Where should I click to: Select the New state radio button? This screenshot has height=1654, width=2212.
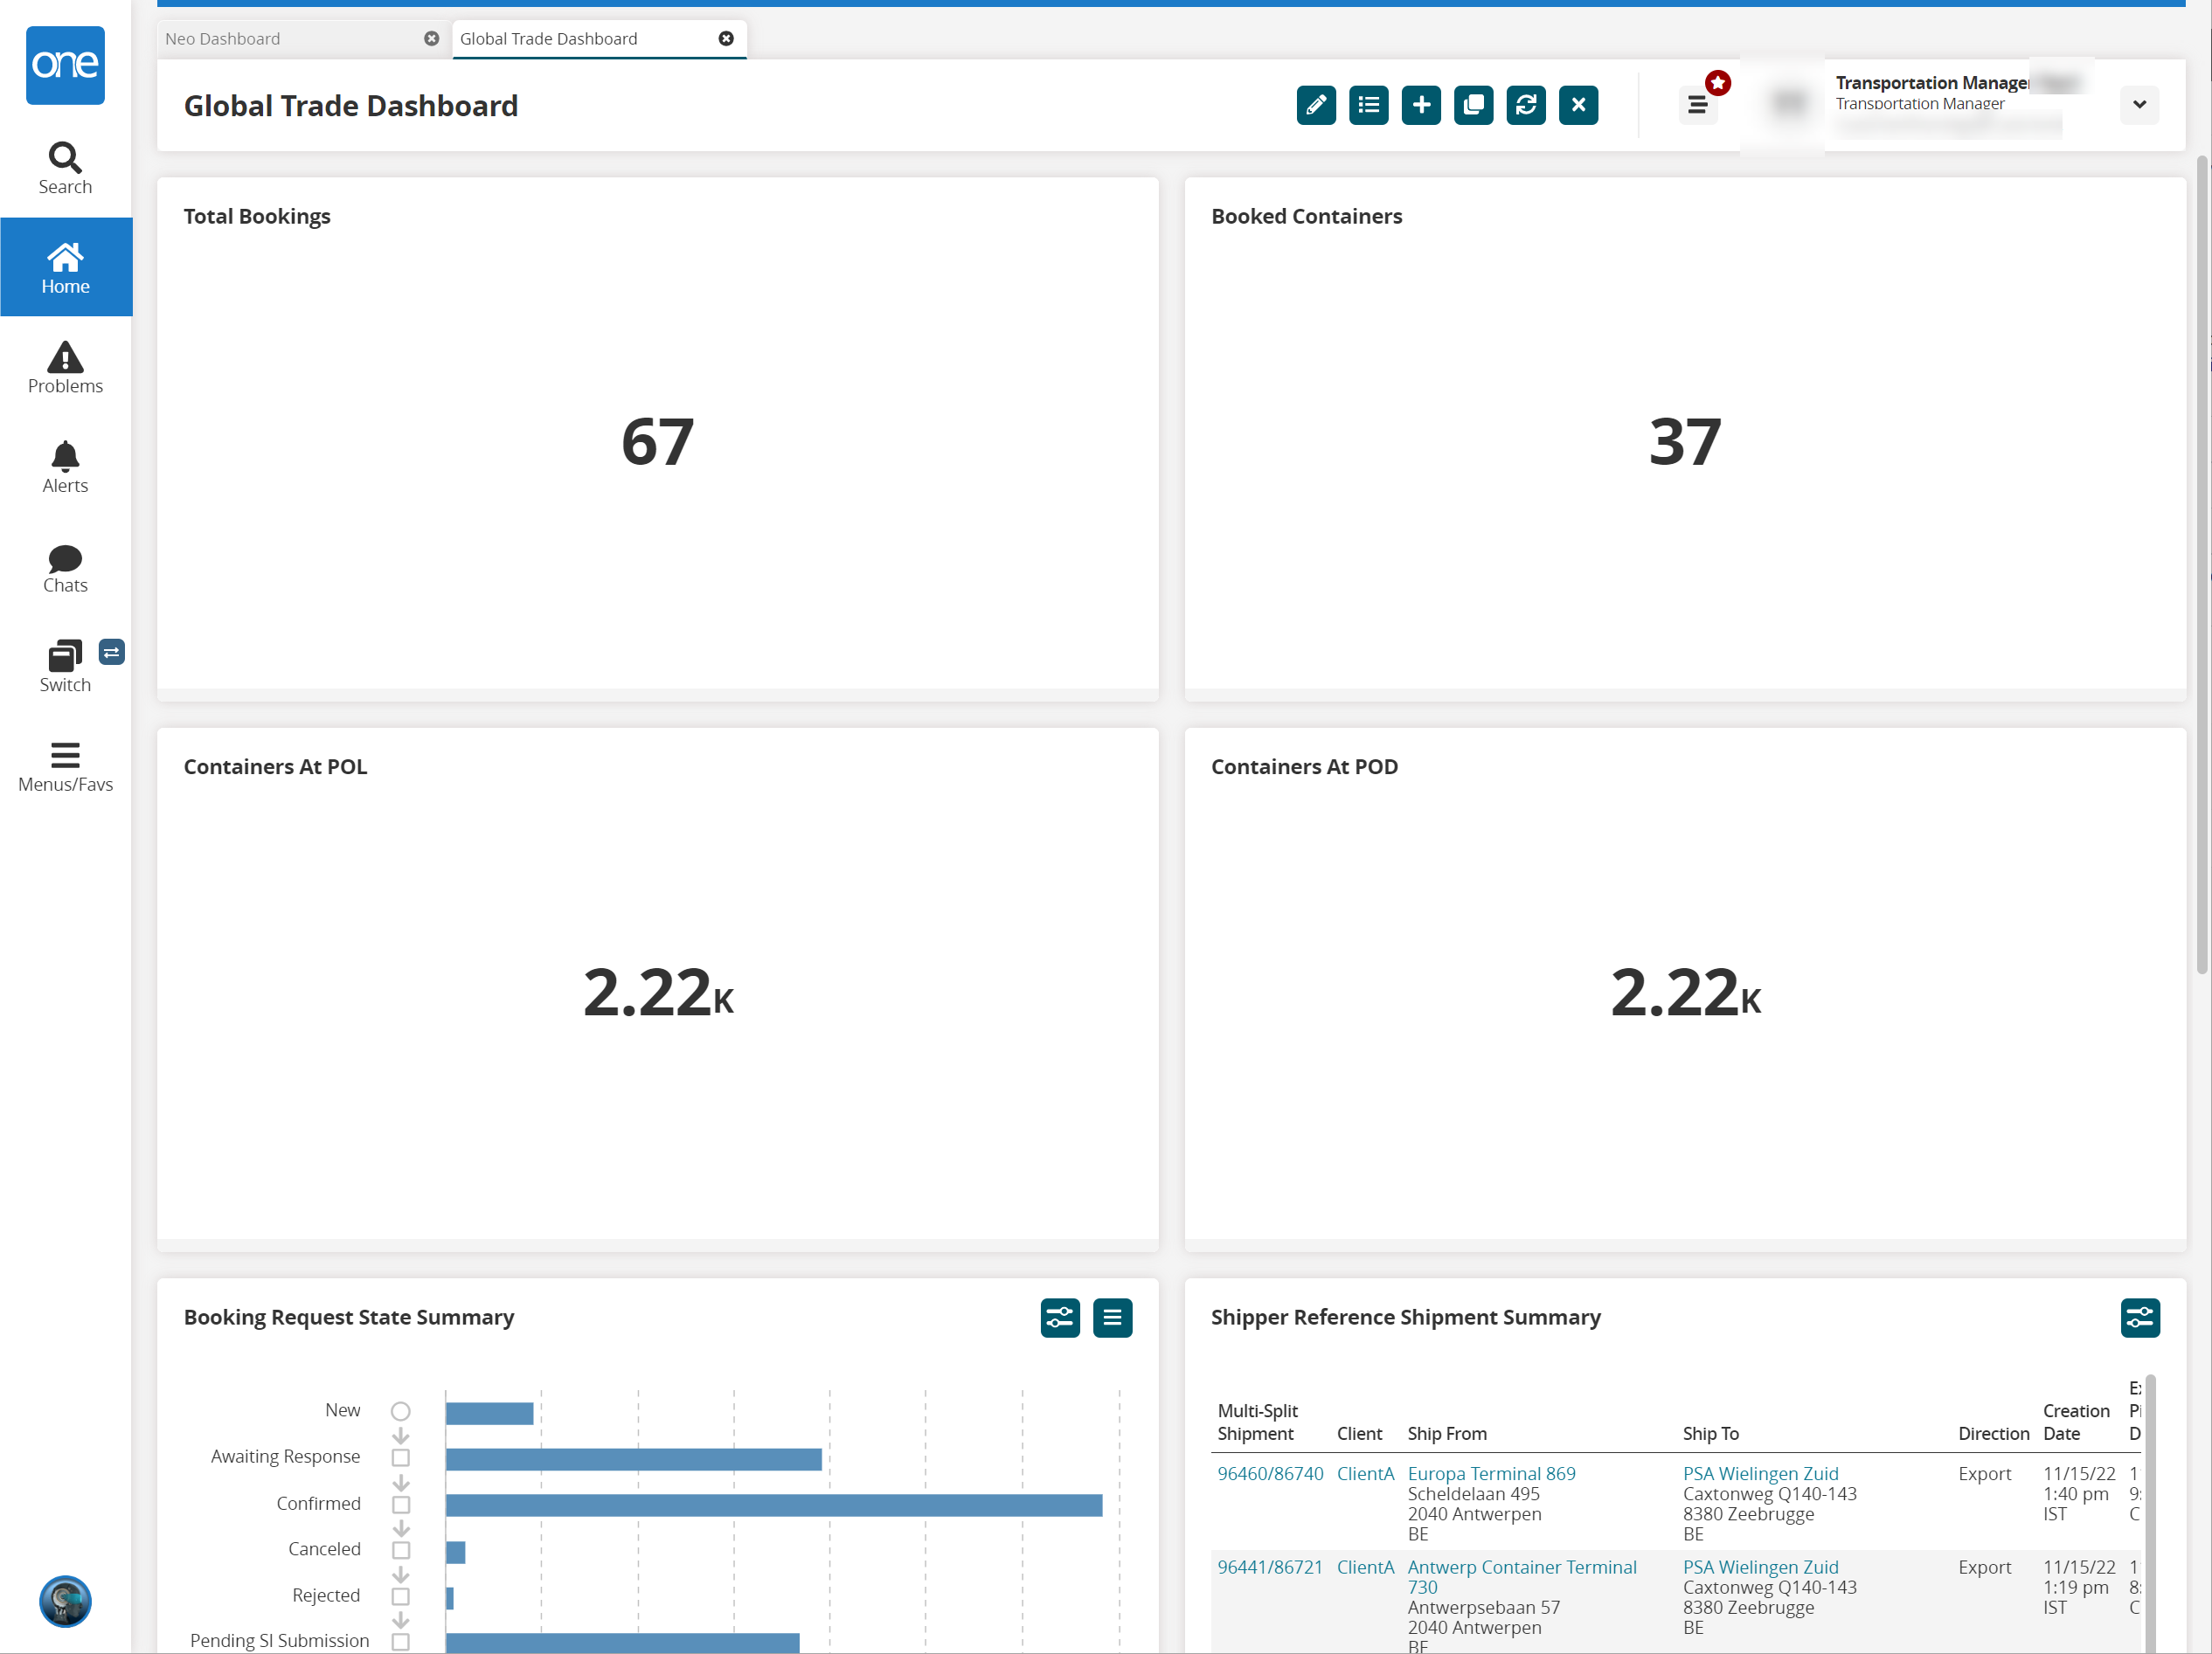coord(400,1411)
